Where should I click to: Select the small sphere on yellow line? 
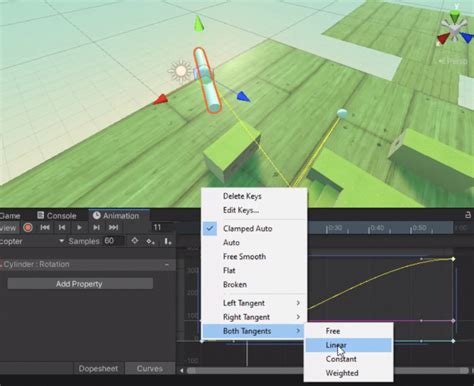[x=342, y=114]
